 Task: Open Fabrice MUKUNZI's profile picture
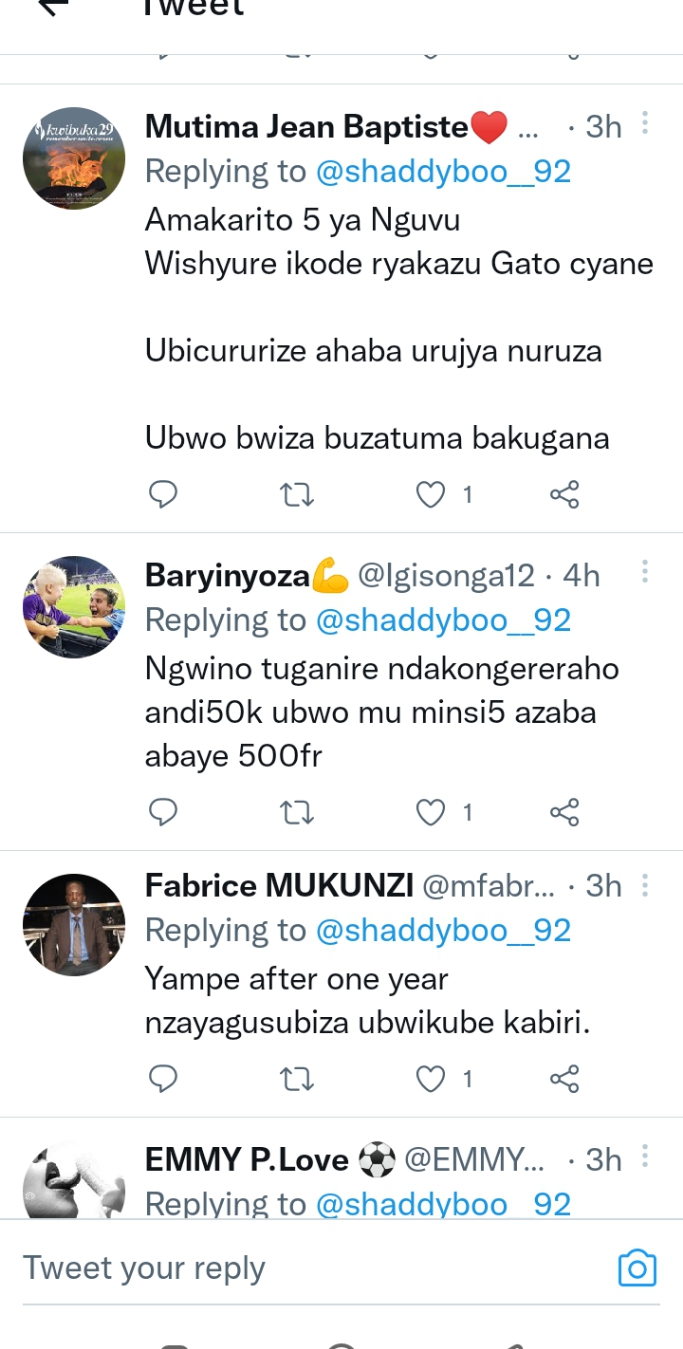point(74,924)
